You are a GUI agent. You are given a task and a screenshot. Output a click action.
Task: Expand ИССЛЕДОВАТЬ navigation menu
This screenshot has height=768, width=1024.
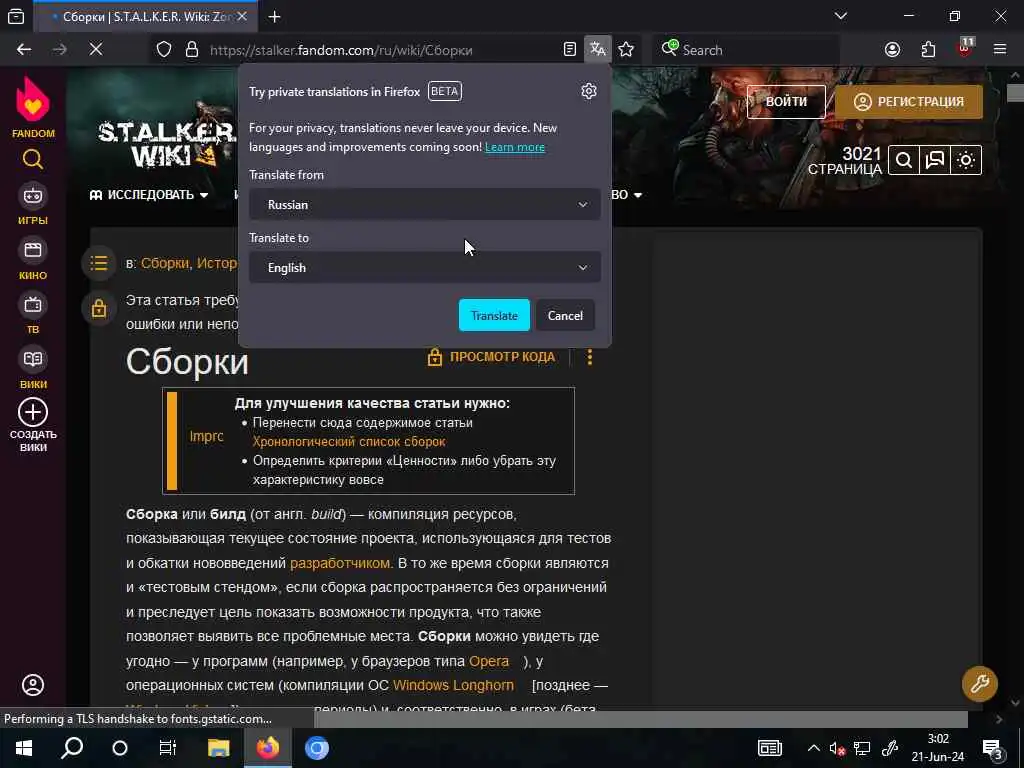pos(149,195)
